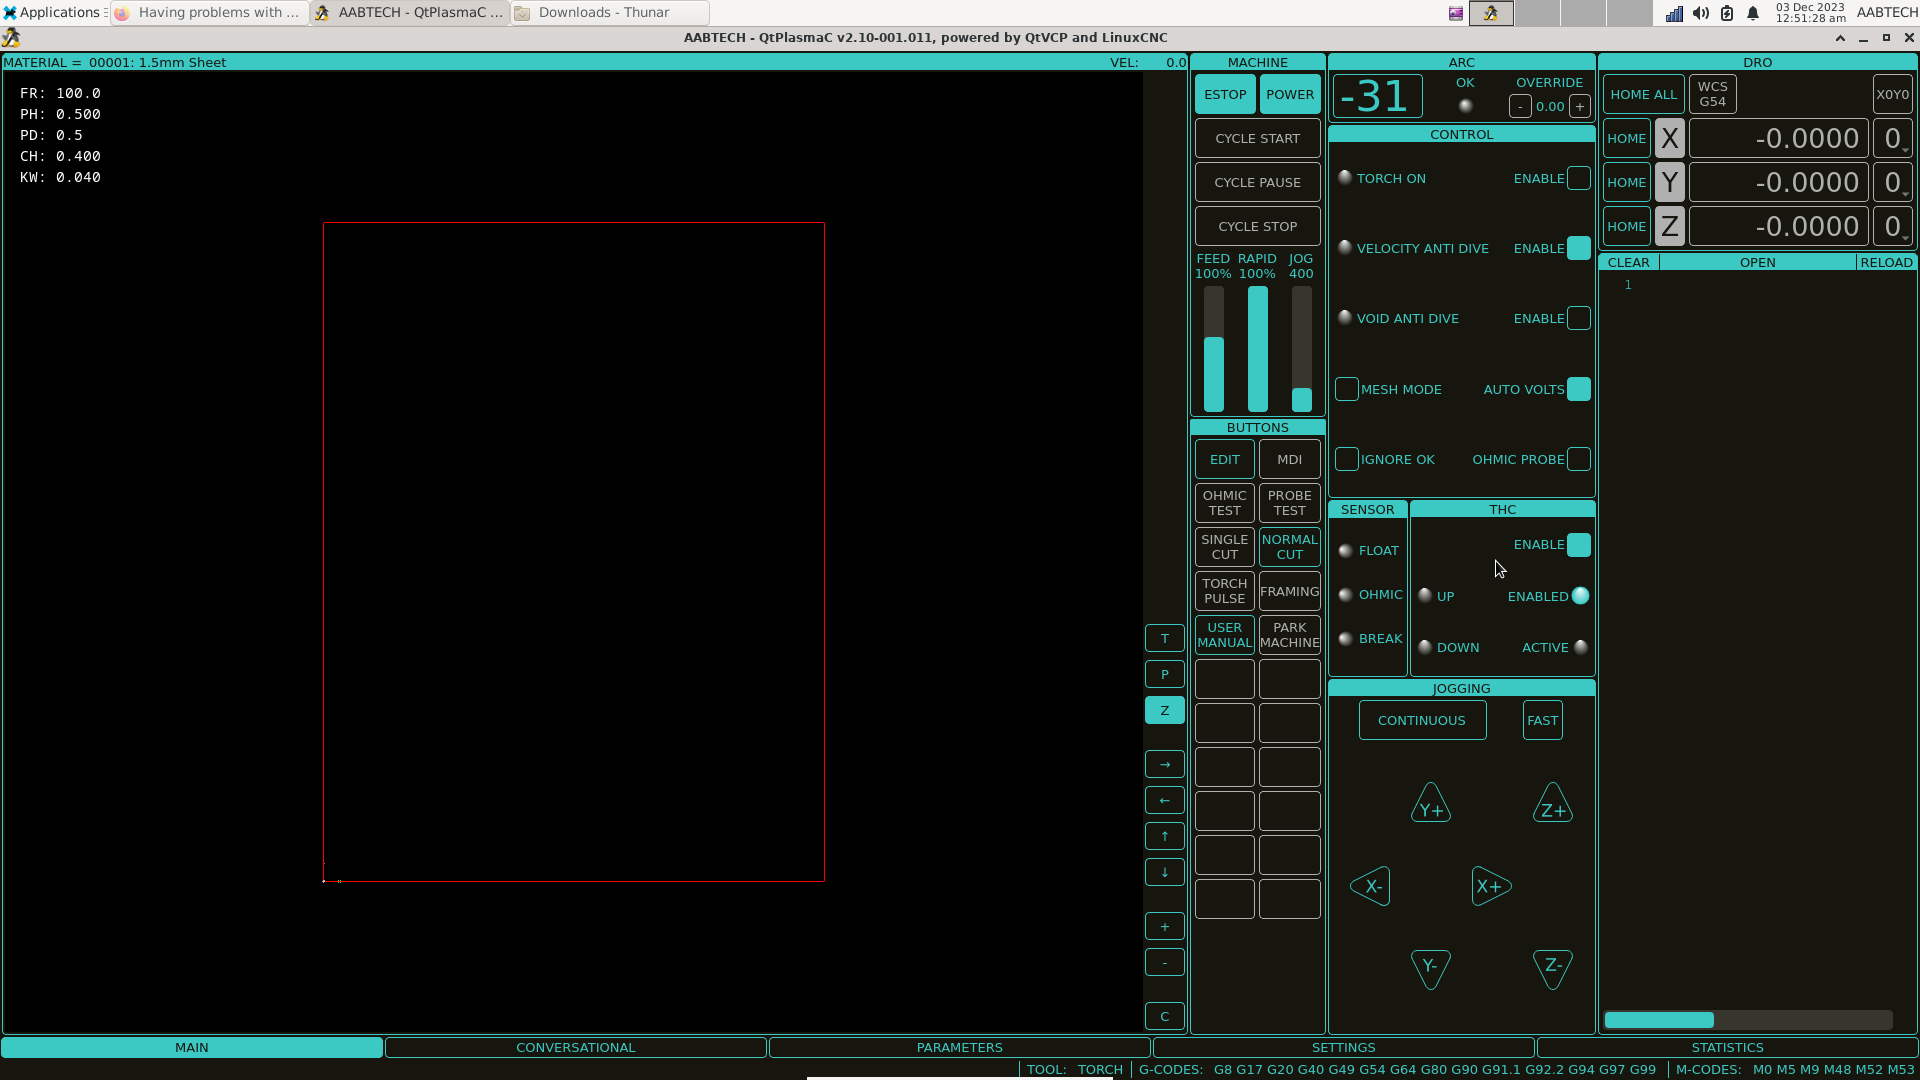Image resolution: width=1920 pixels, height=1080 pixels.
Task: Open the network signal tray icon
Action: tap(1674, 13)
